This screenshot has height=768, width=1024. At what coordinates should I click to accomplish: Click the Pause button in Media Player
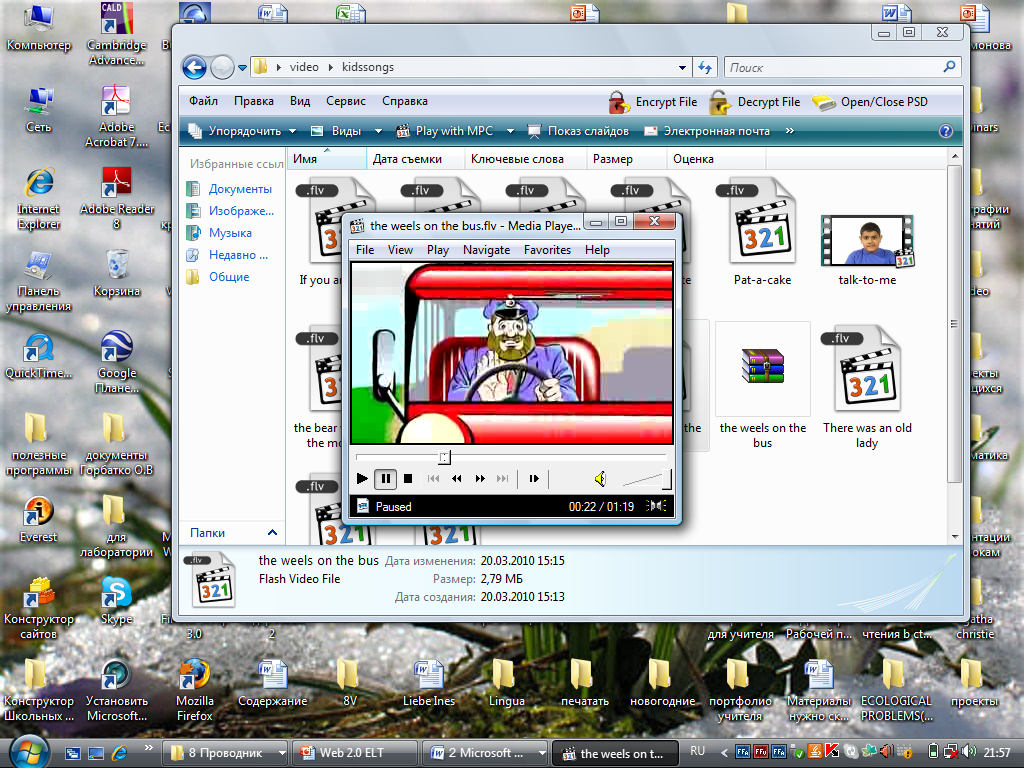click(385, 479)
